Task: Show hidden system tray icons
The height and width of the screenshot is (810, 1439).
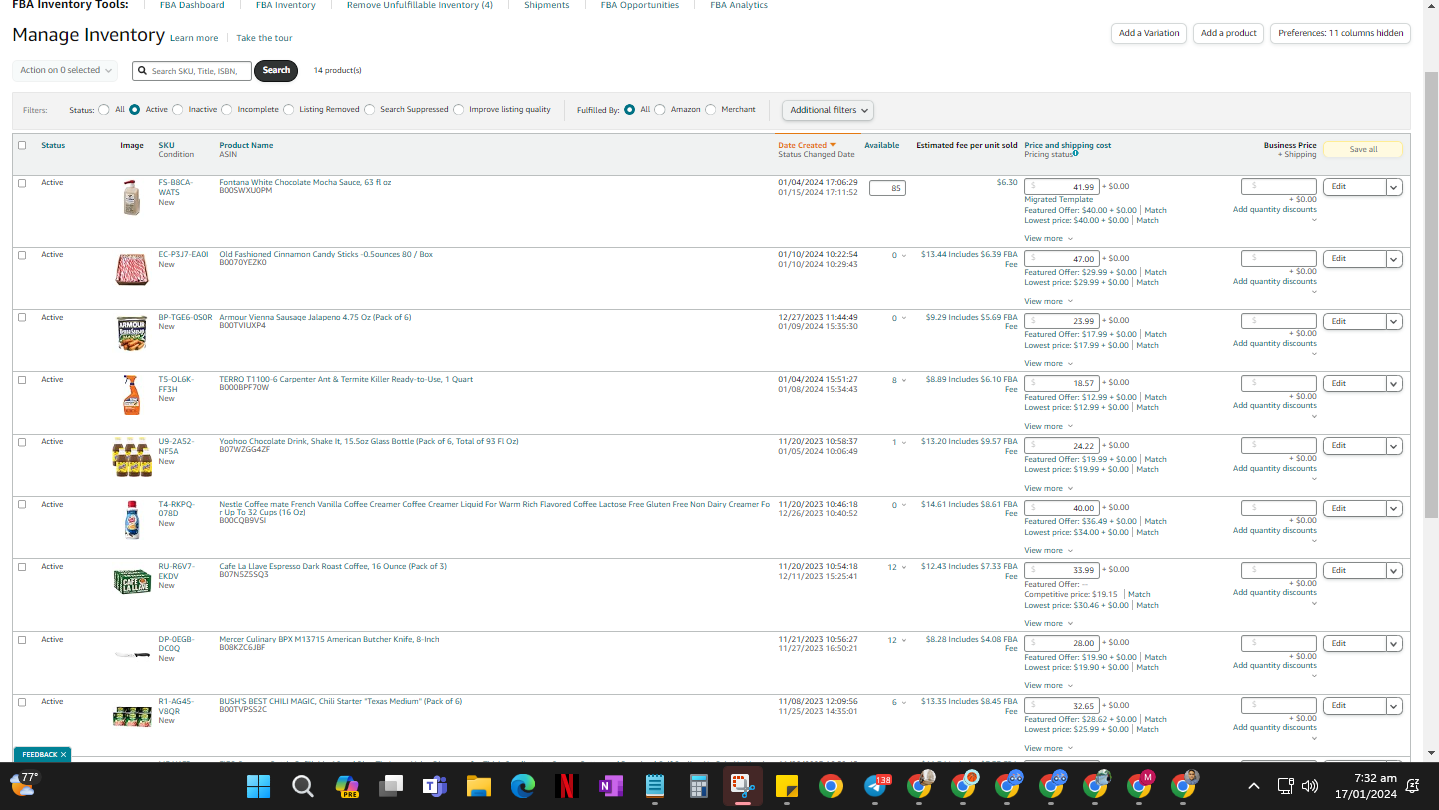Action: pyautogui.click(x=1254, y=786)
